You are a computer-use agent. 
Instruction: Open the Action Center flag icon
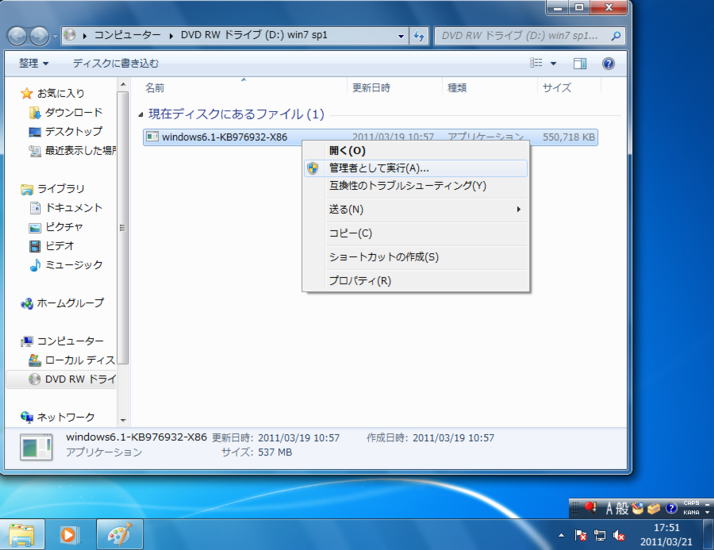(581, 535)
